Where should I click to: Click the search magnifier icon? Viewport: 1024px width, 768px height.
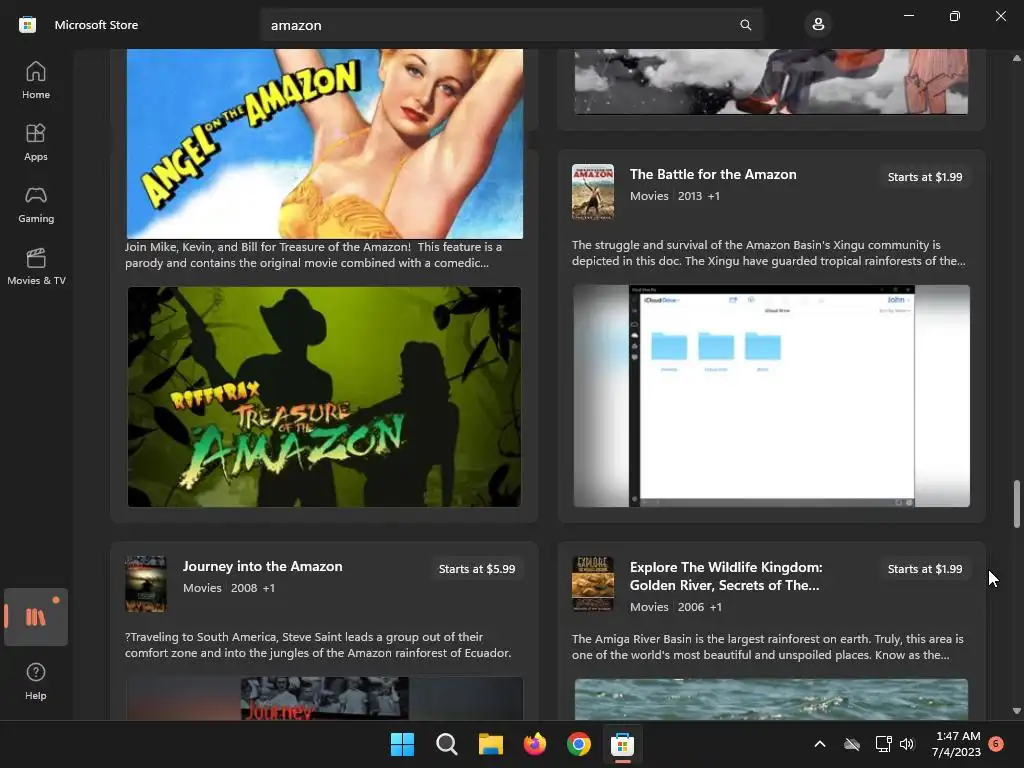(745, 25)
